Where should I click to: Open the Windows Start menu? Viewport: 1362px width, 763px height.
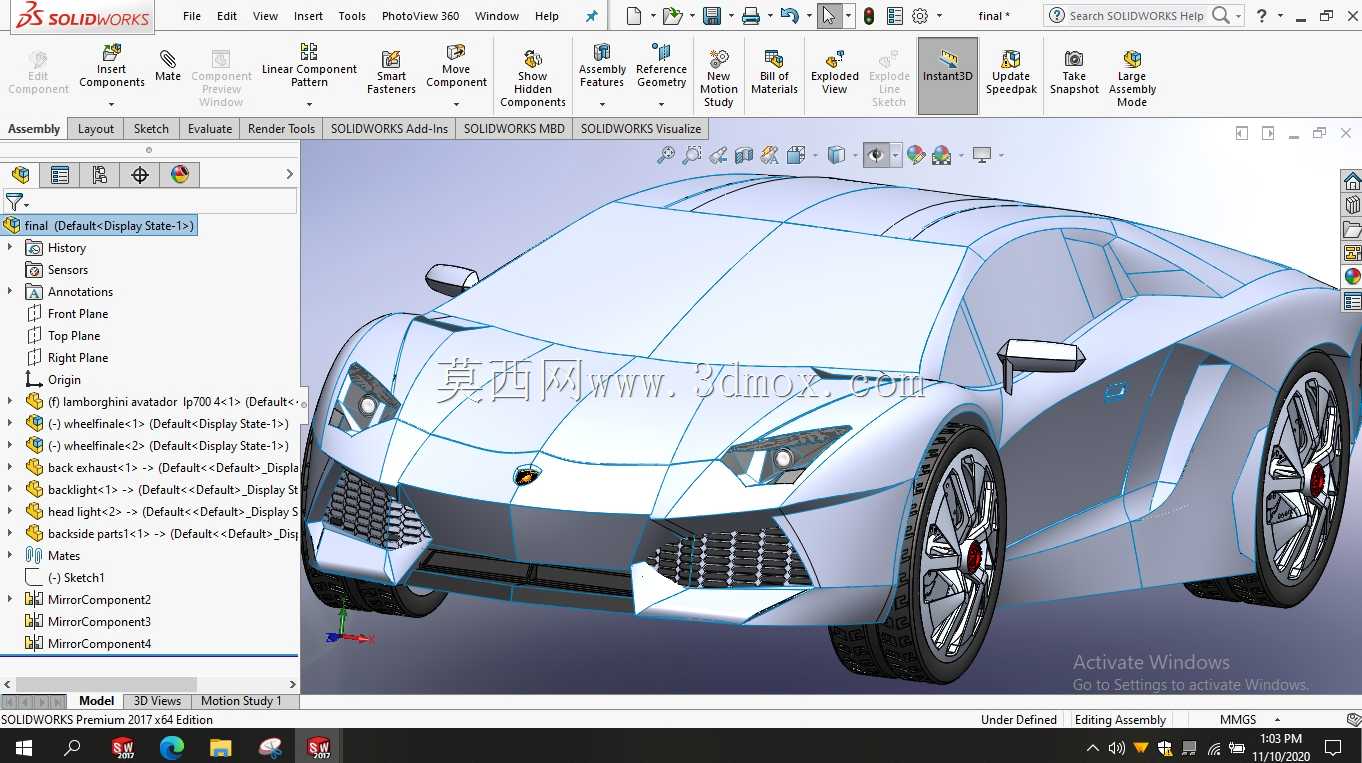point(23,746)
